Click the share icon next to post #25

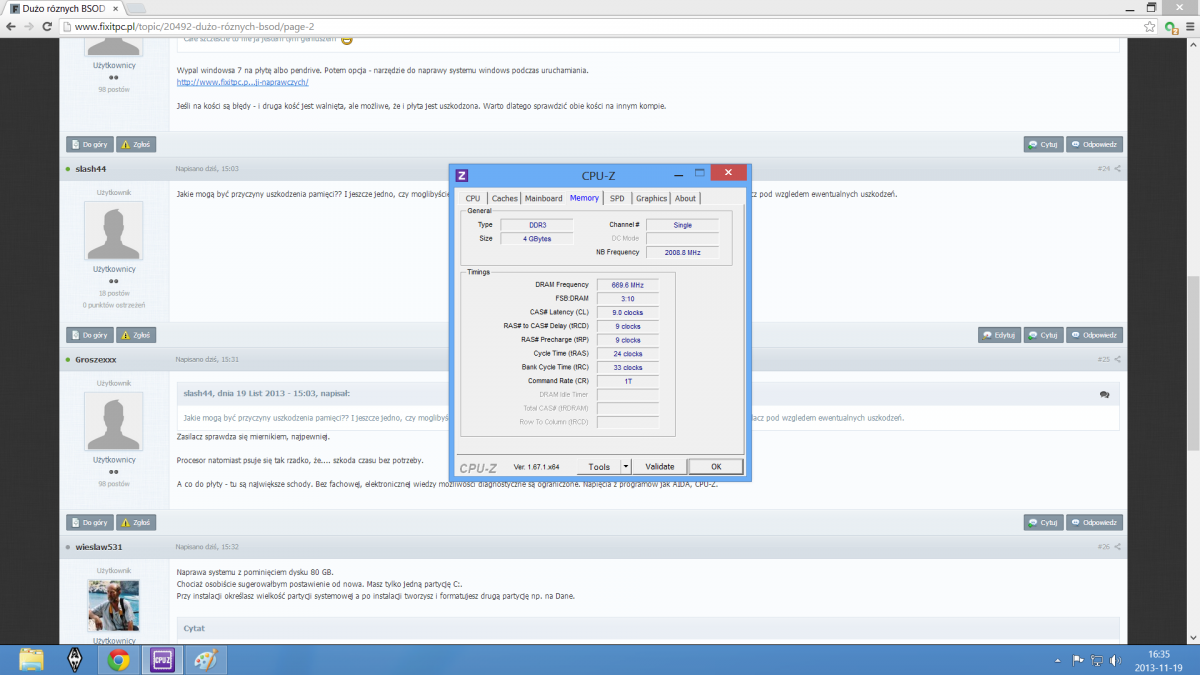click(x=1117, y=359)
